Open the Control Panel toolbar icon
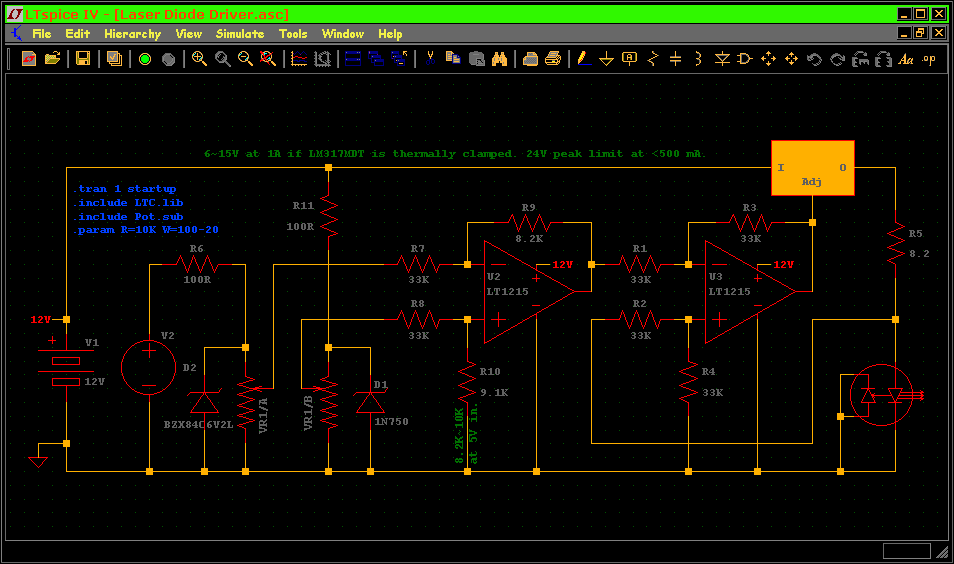Image resolution: width=954 pixels, height=564 pixels. [x=114, y=58]
